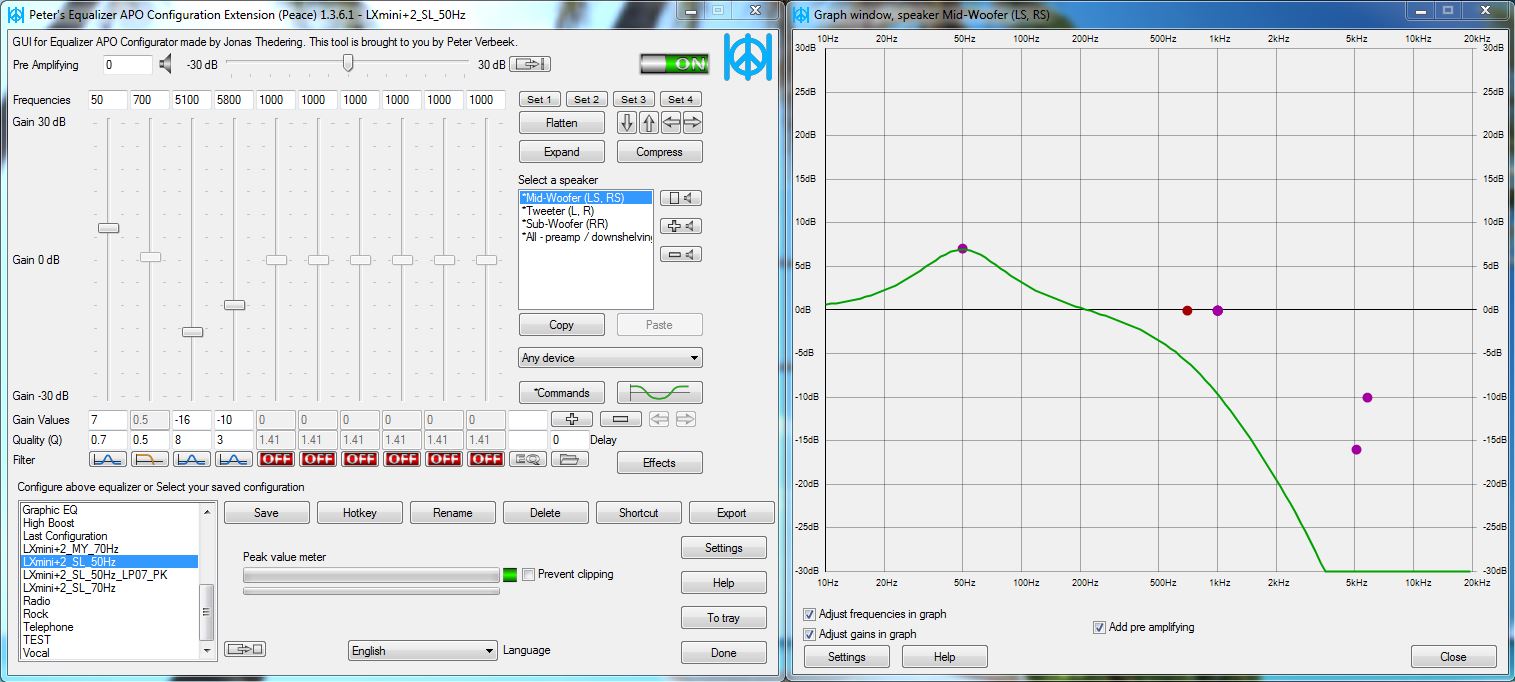Screen dimensions: 1515x682
Task: Enable the tenth band OFF filter toggle
Action: click(486, 460)
